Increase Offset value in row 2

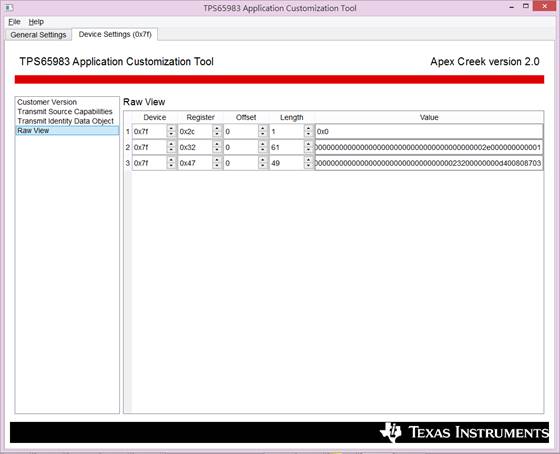(263, 144)
